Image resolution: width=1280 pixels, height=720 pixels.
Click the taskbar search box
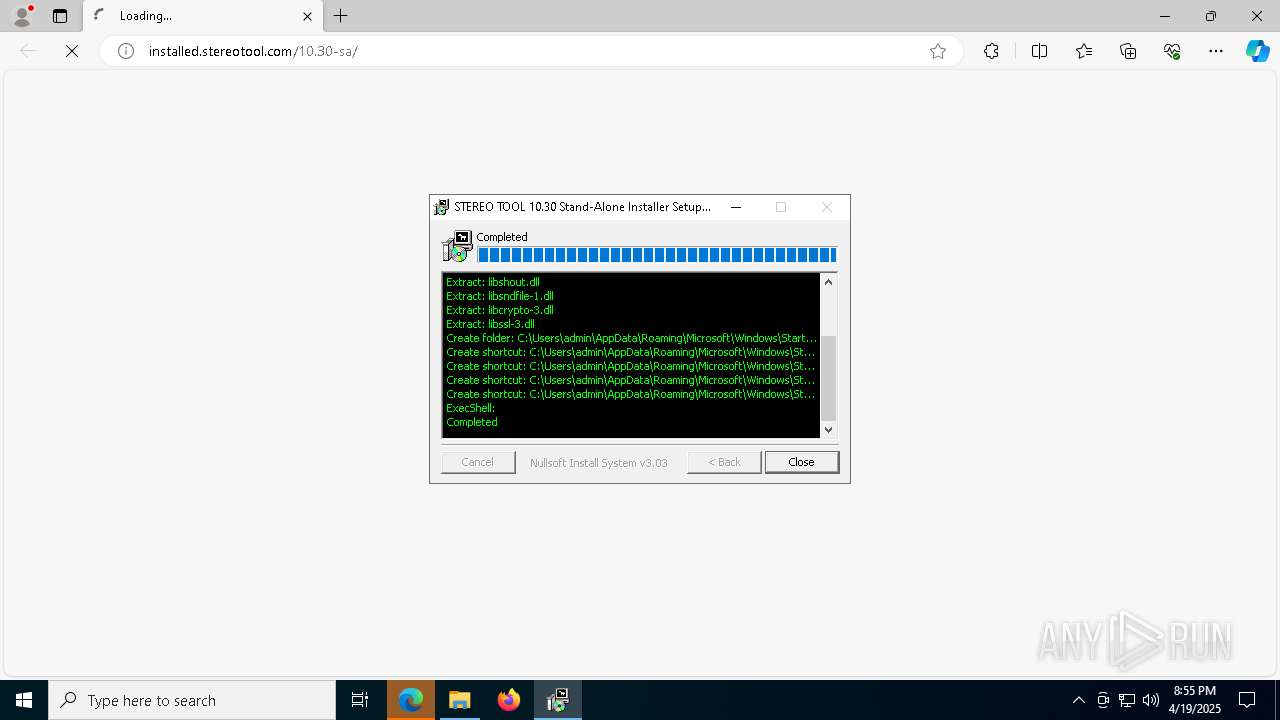192,700
